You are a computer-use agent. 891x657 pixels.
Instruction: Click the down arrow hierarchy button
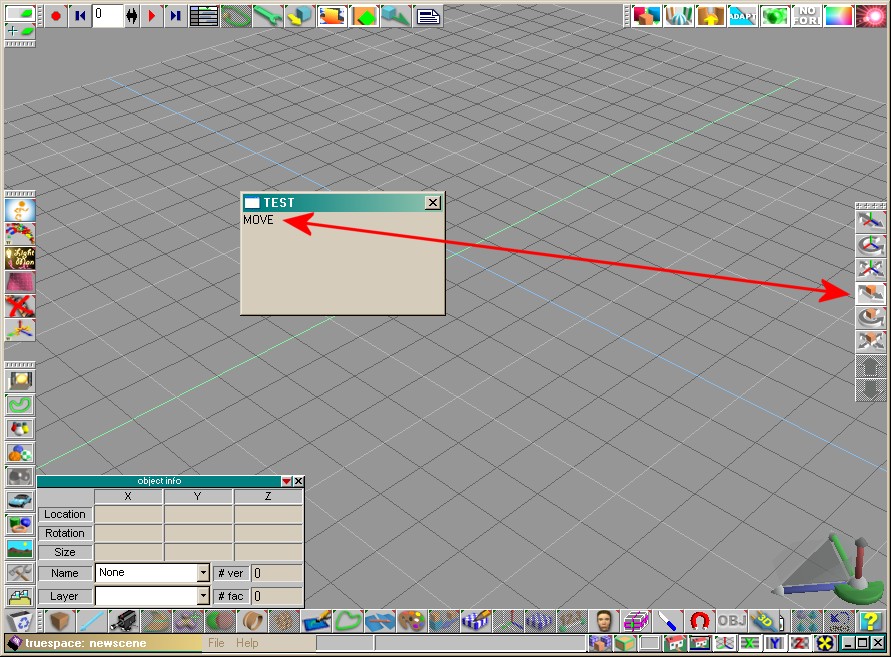click(x=871, y=390)
